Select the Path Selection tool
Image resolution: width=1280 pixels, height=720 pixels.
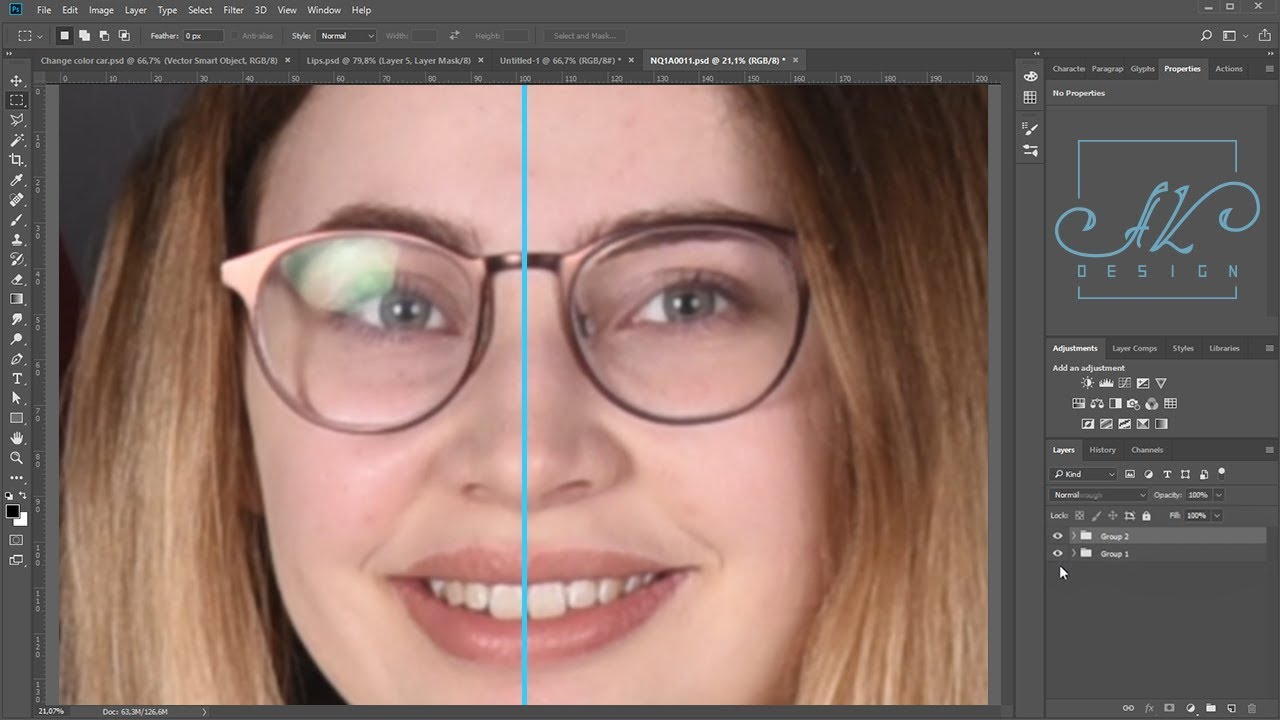click(16, 398)
